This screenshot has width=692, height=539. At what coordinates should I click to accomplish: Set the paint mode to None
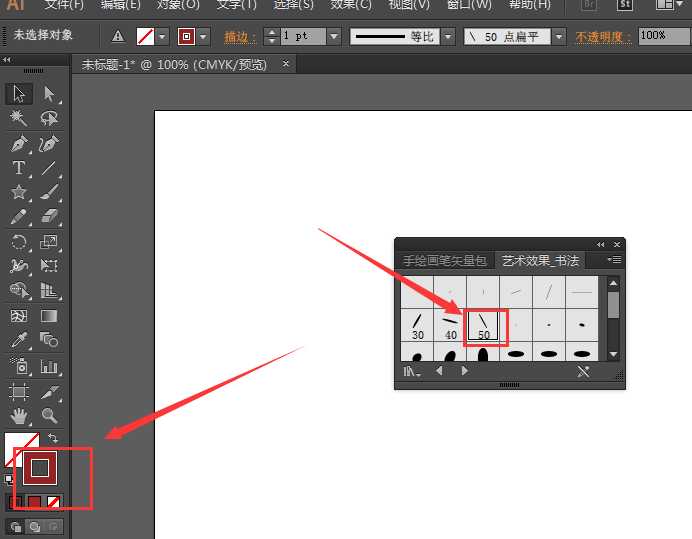(53, 502)
